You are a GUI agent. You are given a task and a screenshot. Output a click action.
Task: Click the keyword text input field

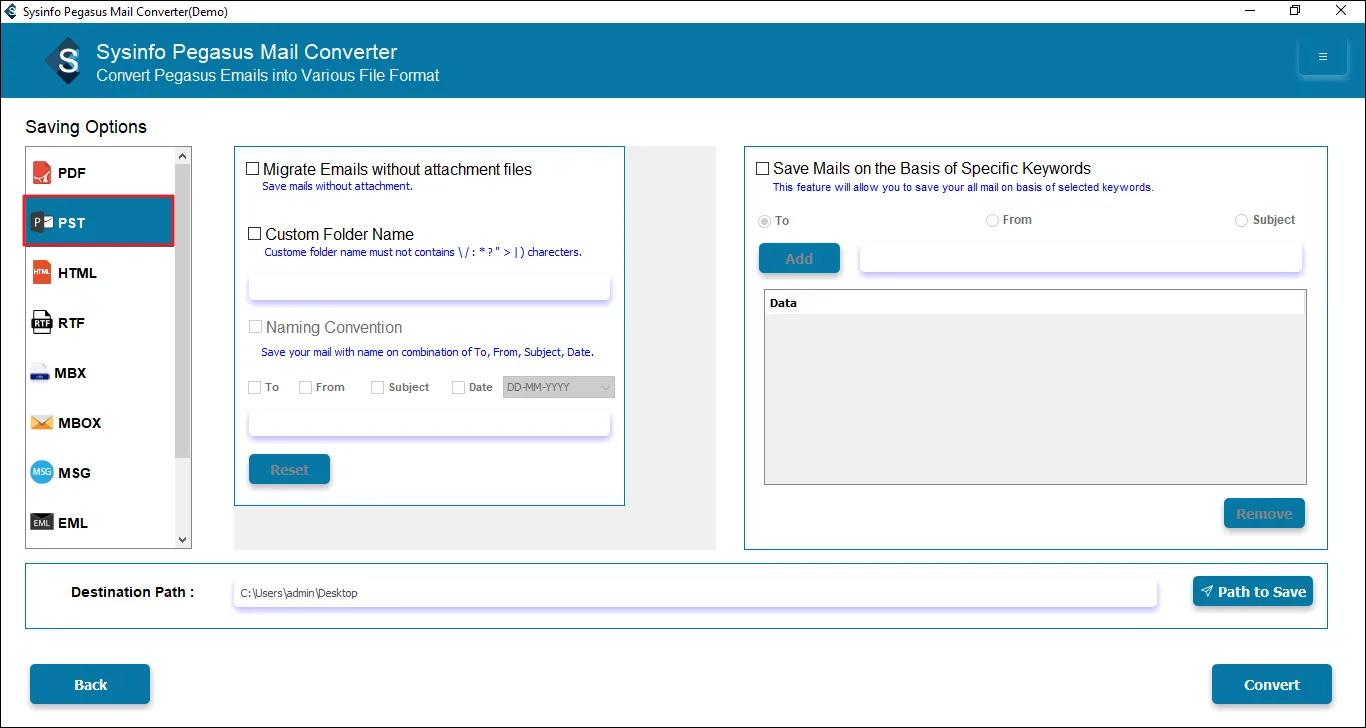pyautogui.click(x=1081, y=258)
